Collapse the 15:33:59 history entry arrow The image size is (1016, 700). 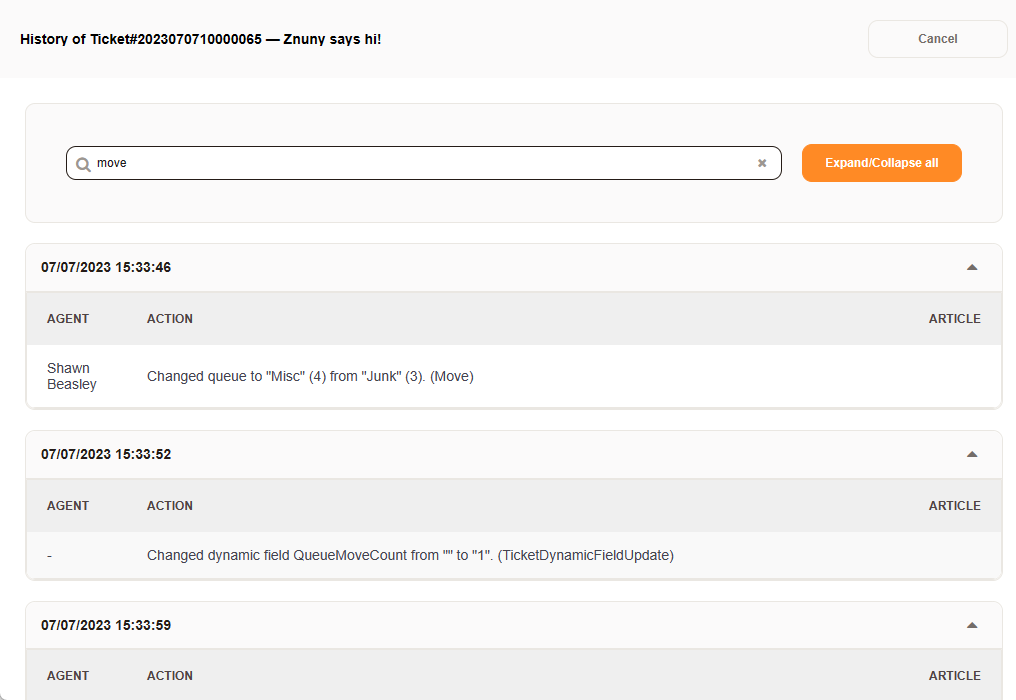pyautogui.click(x=972, y=625)
